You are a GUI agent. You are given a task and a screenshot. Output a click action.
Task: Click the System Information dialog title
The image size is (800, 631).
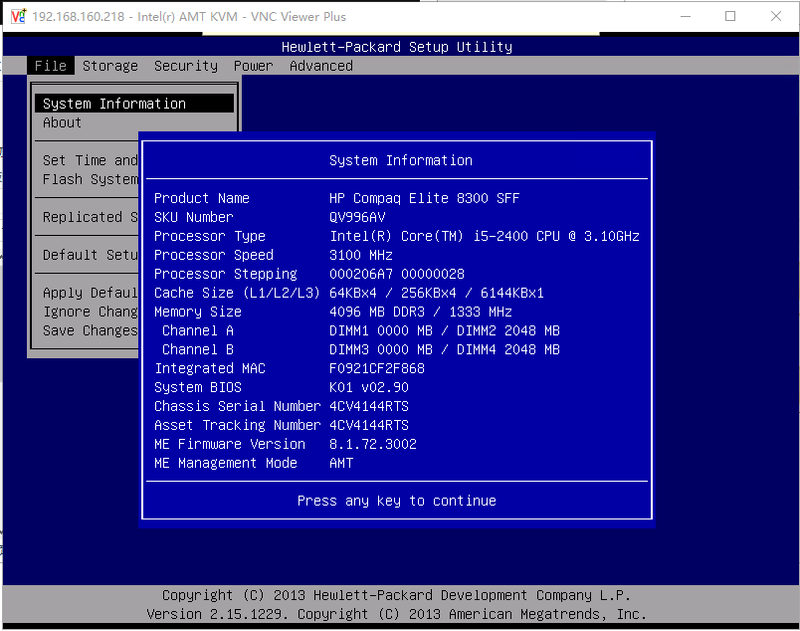(400, 161)
